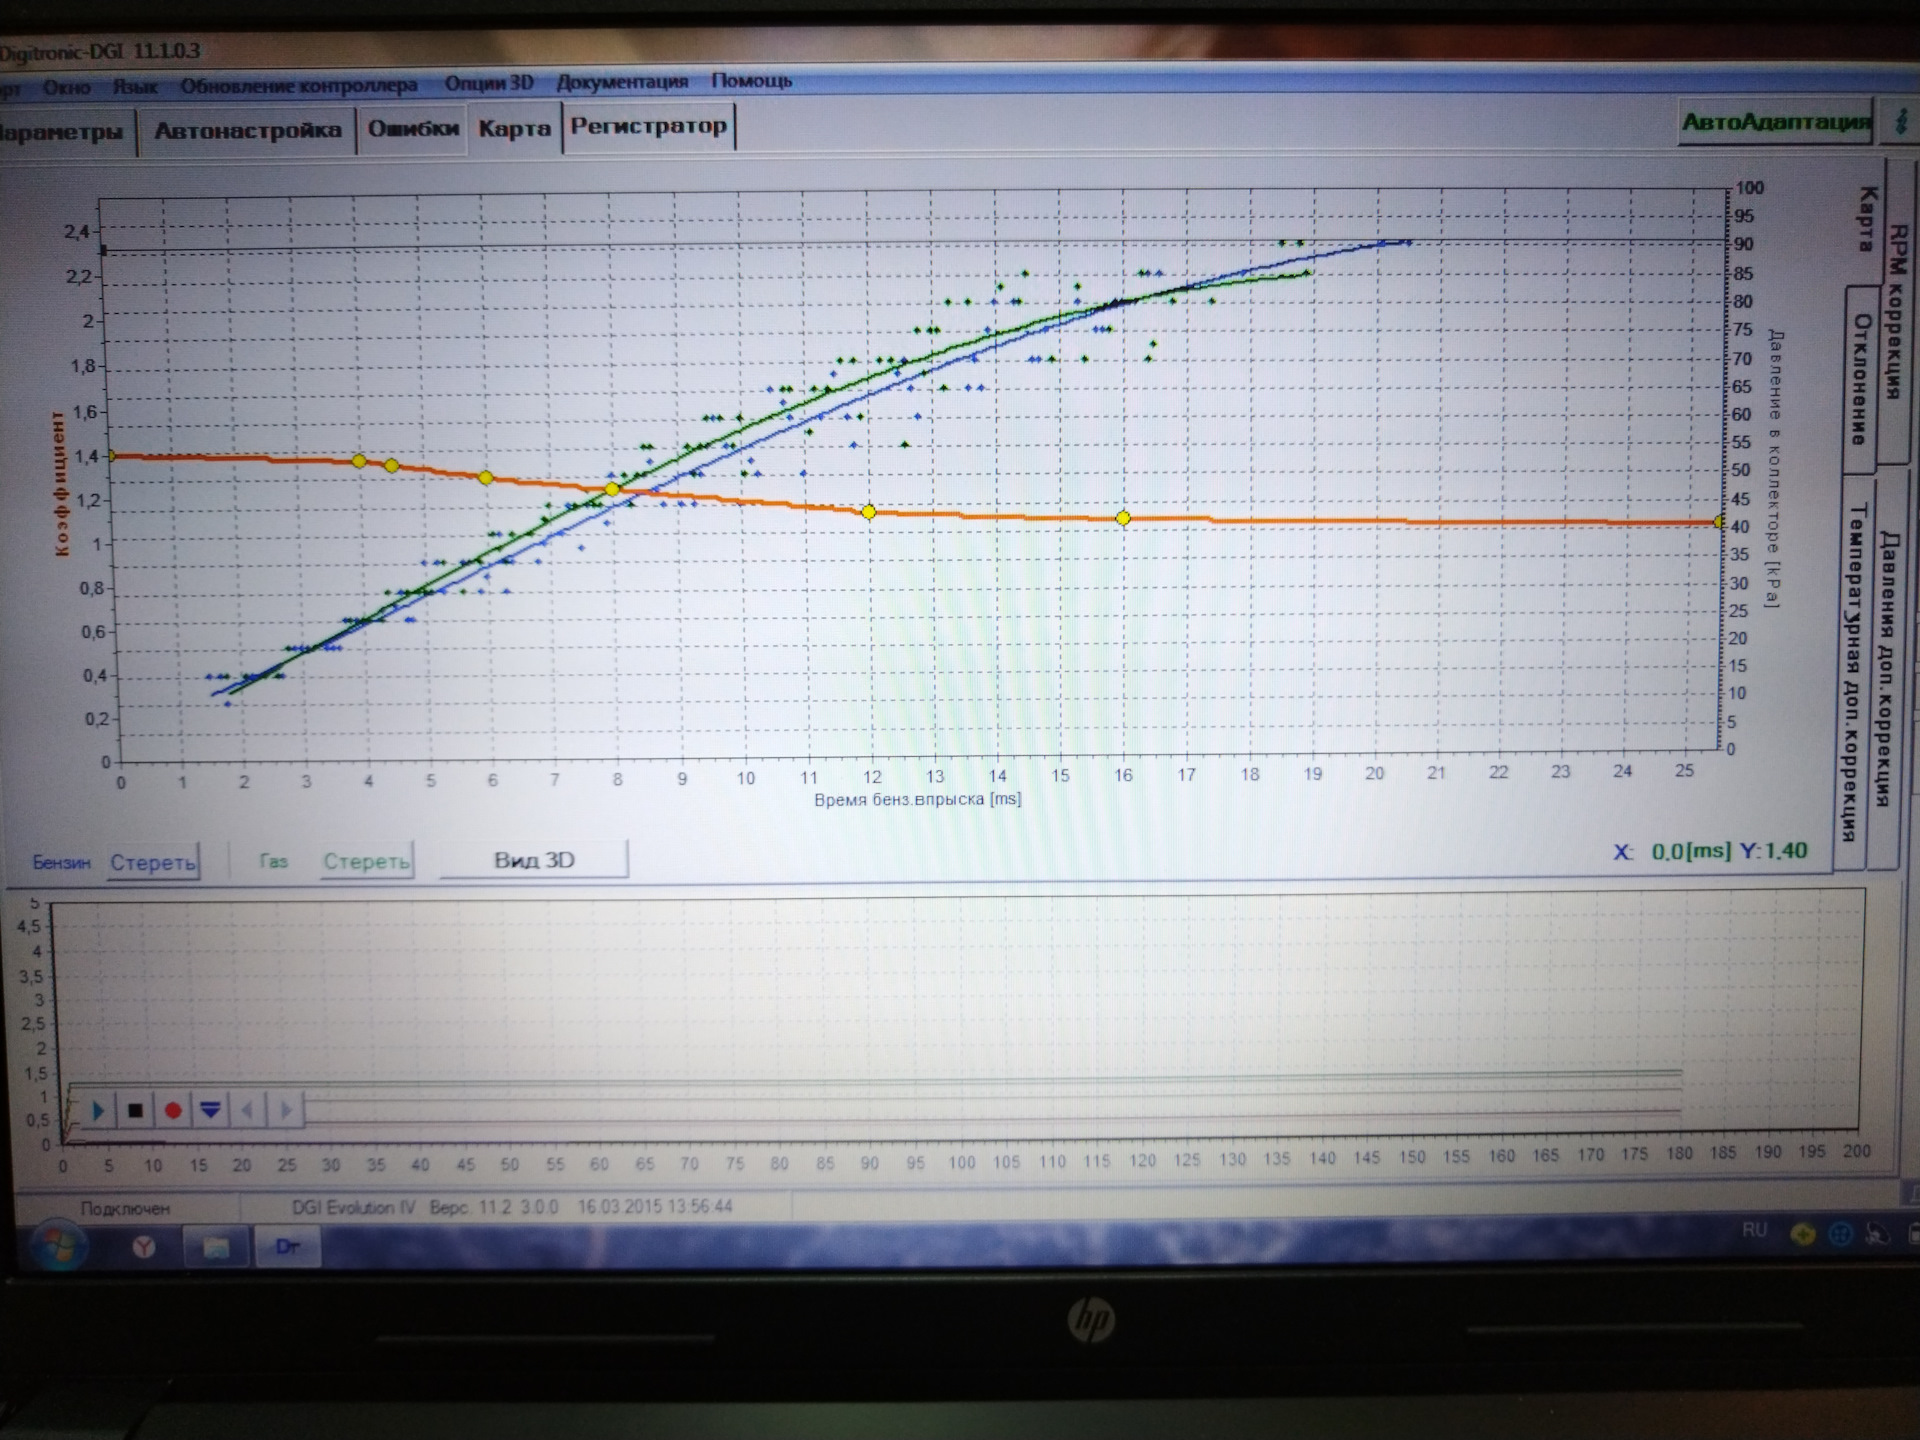Open the Windows Start menu
This screenshot has height=1440, width=1920.
tap(58, 1246)
